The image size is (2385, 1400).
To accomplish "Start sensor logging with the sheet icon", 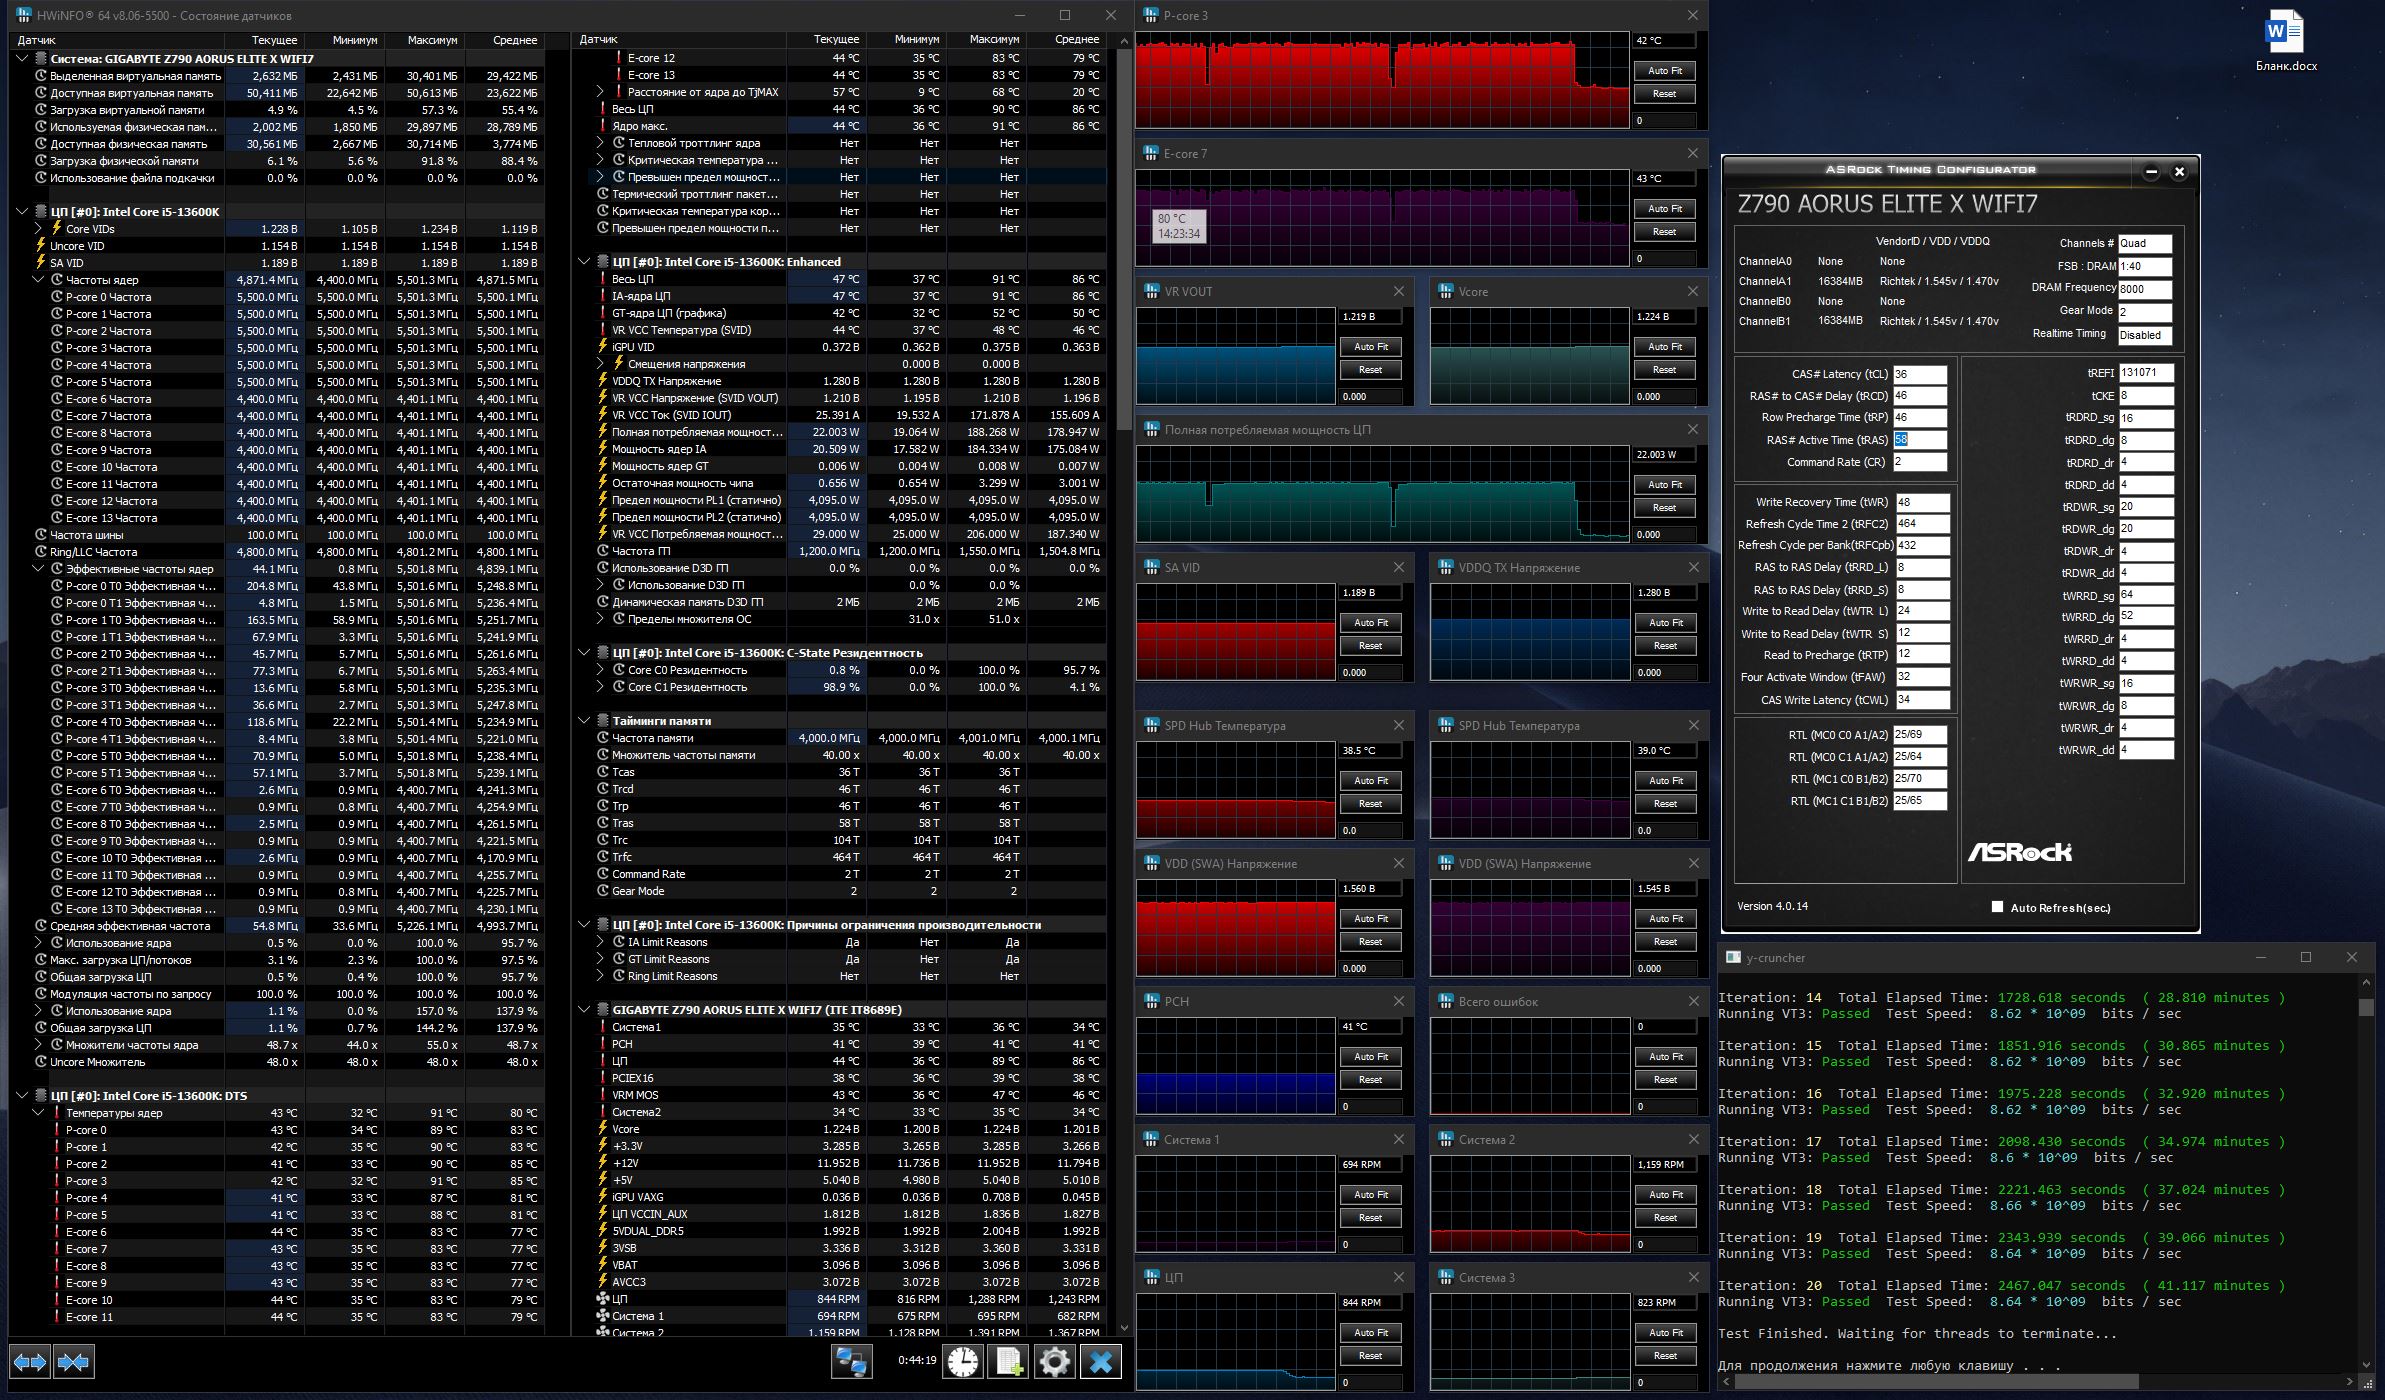I will [x=1008, y=1362].
